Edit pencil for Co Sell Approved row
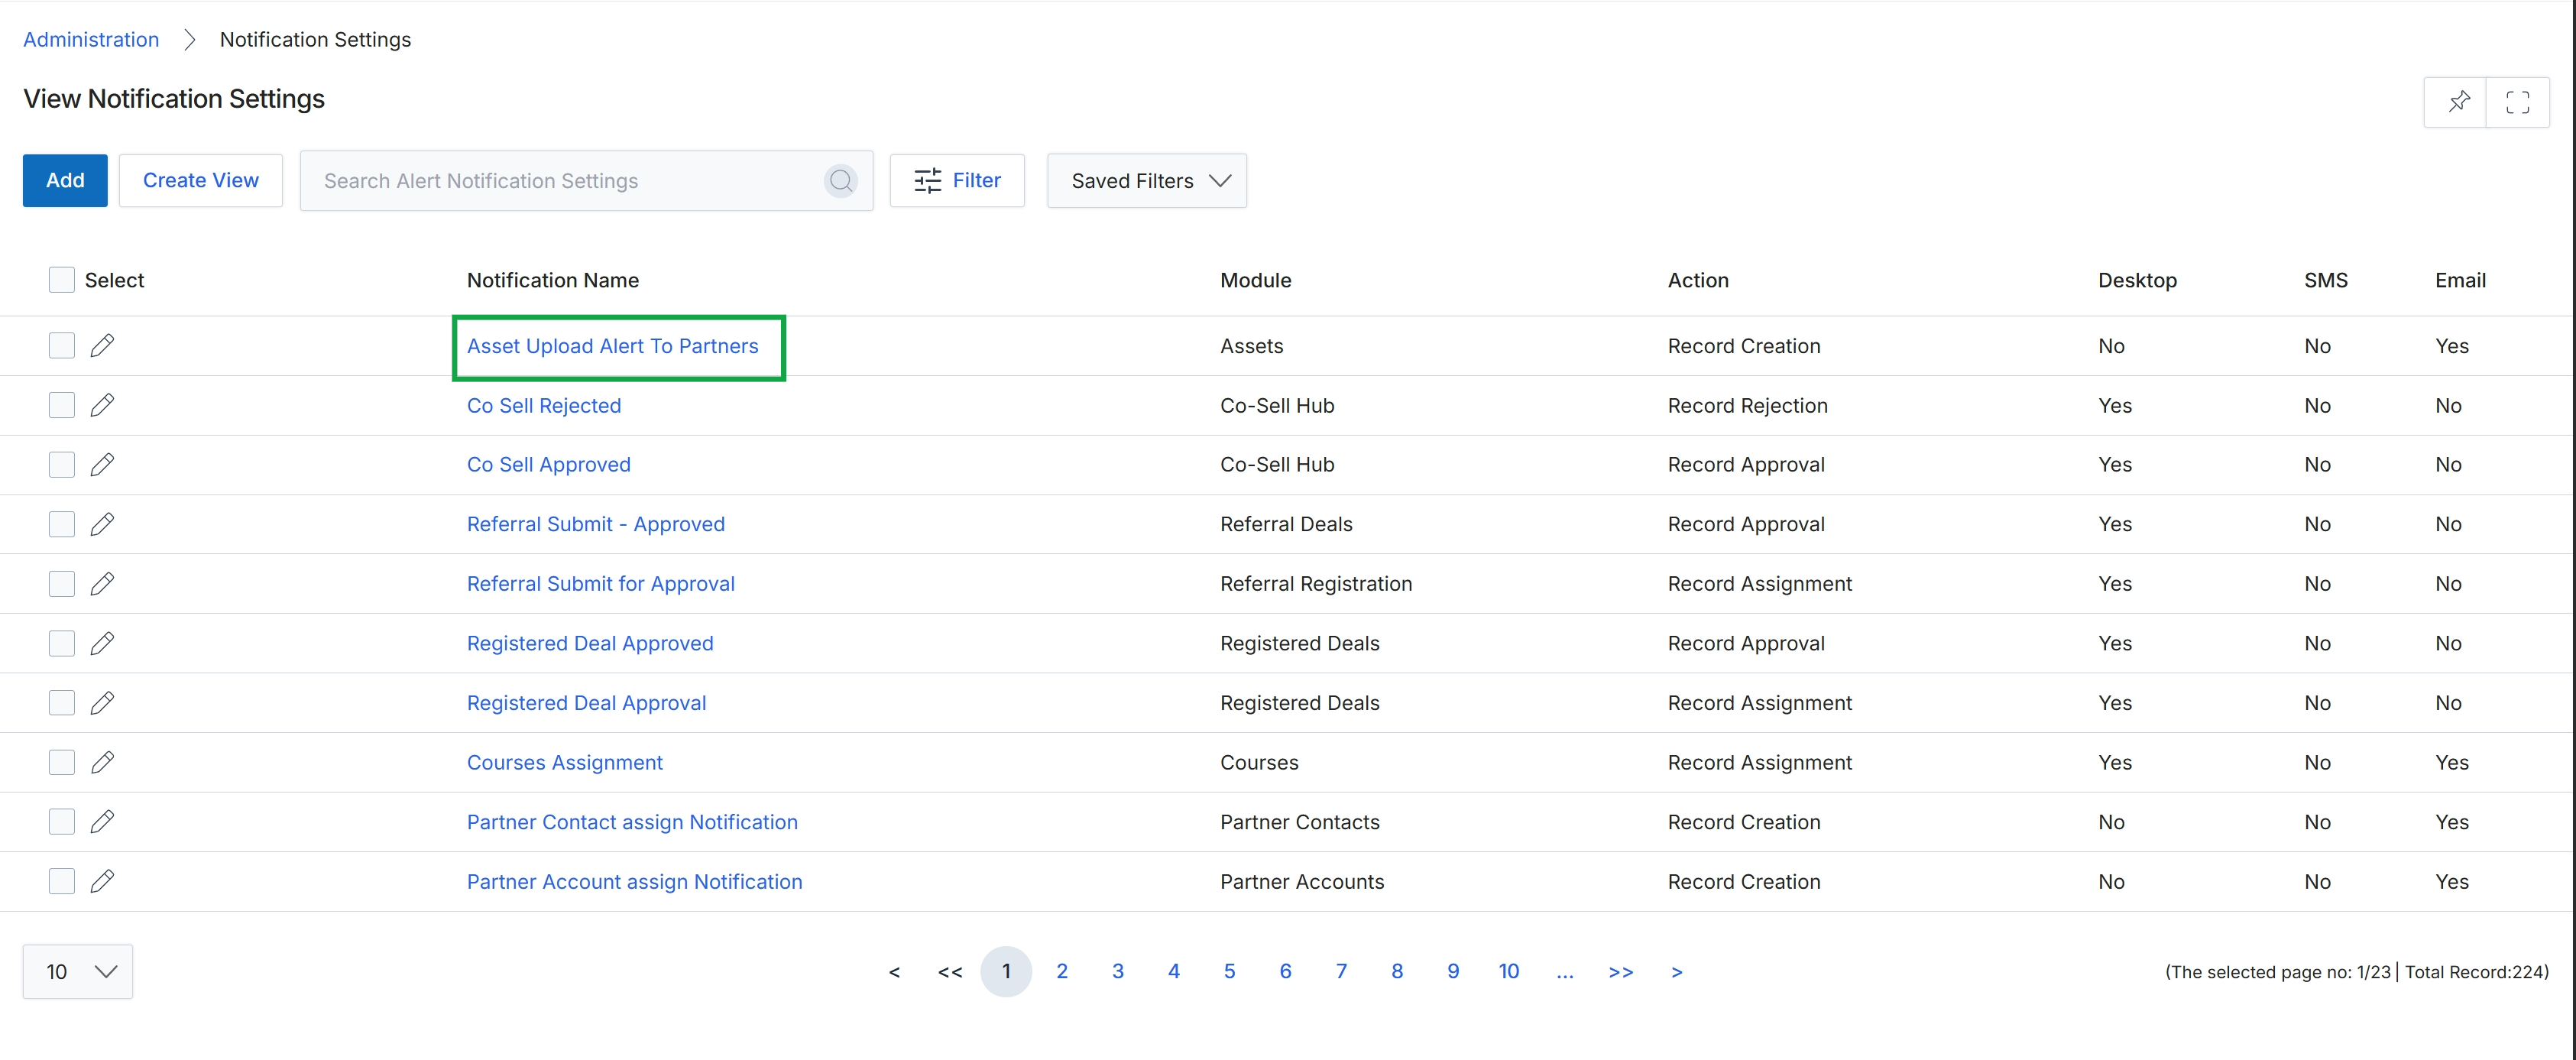The image size is (2576, 1060). pyautogui.click(x=102, y=464)
